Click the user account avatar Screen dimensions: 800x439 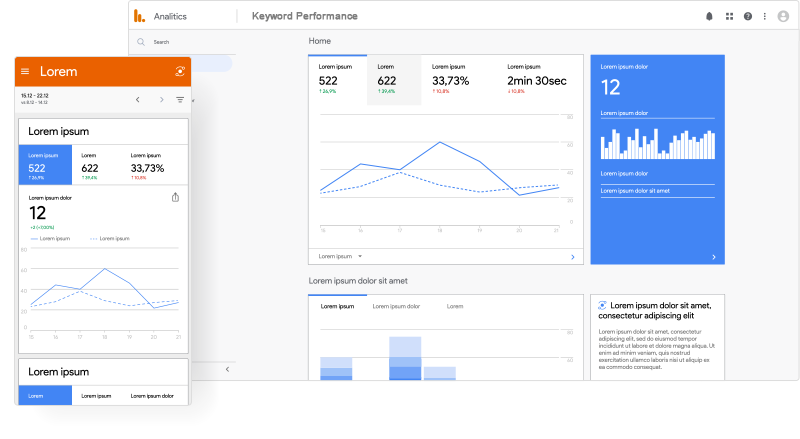click(x=783, y=17)
